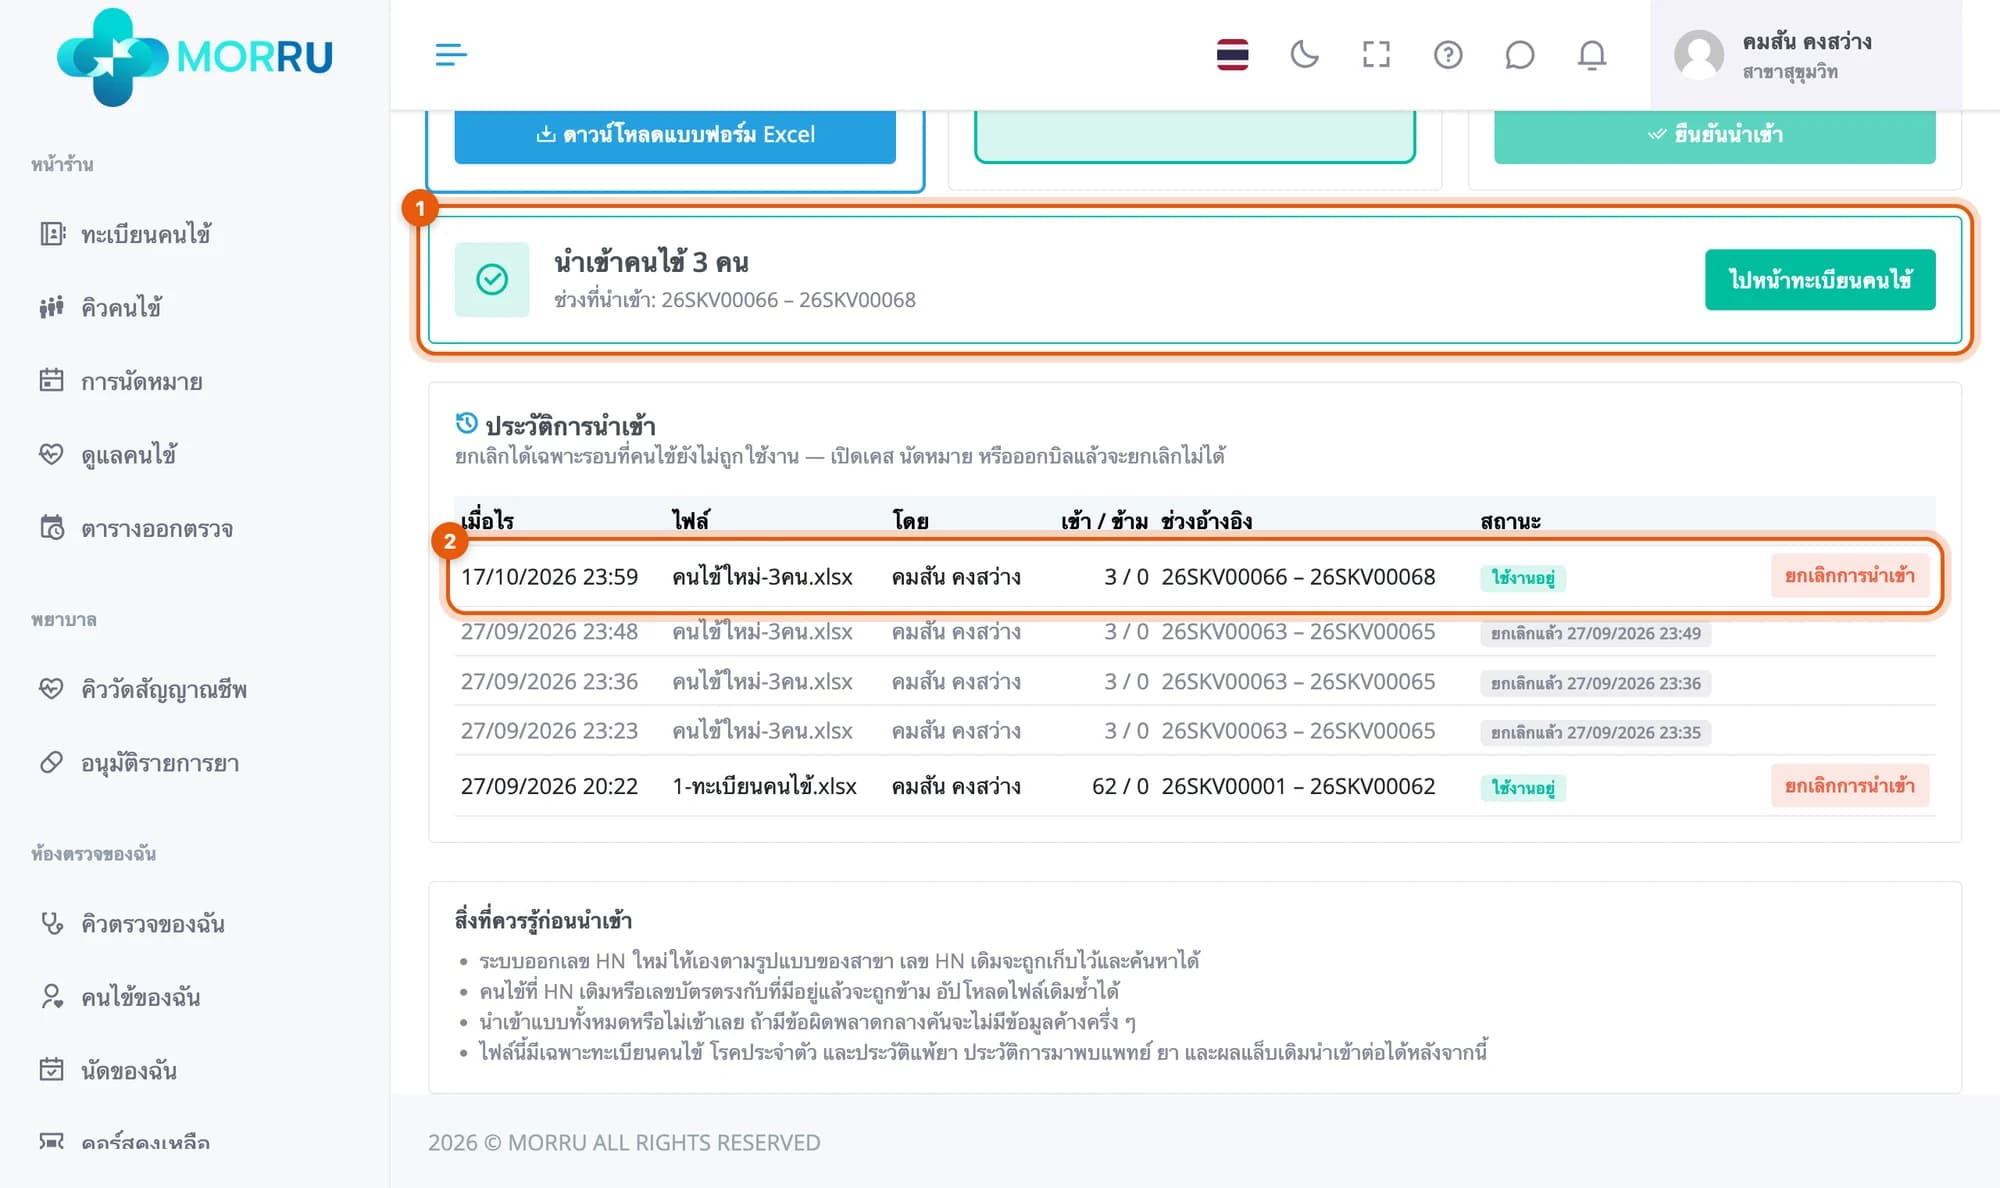This screenshot has height=1188, width=2000.
Task: Toggle the hamburger sidebar menu icon
Action: pos(451,54)
